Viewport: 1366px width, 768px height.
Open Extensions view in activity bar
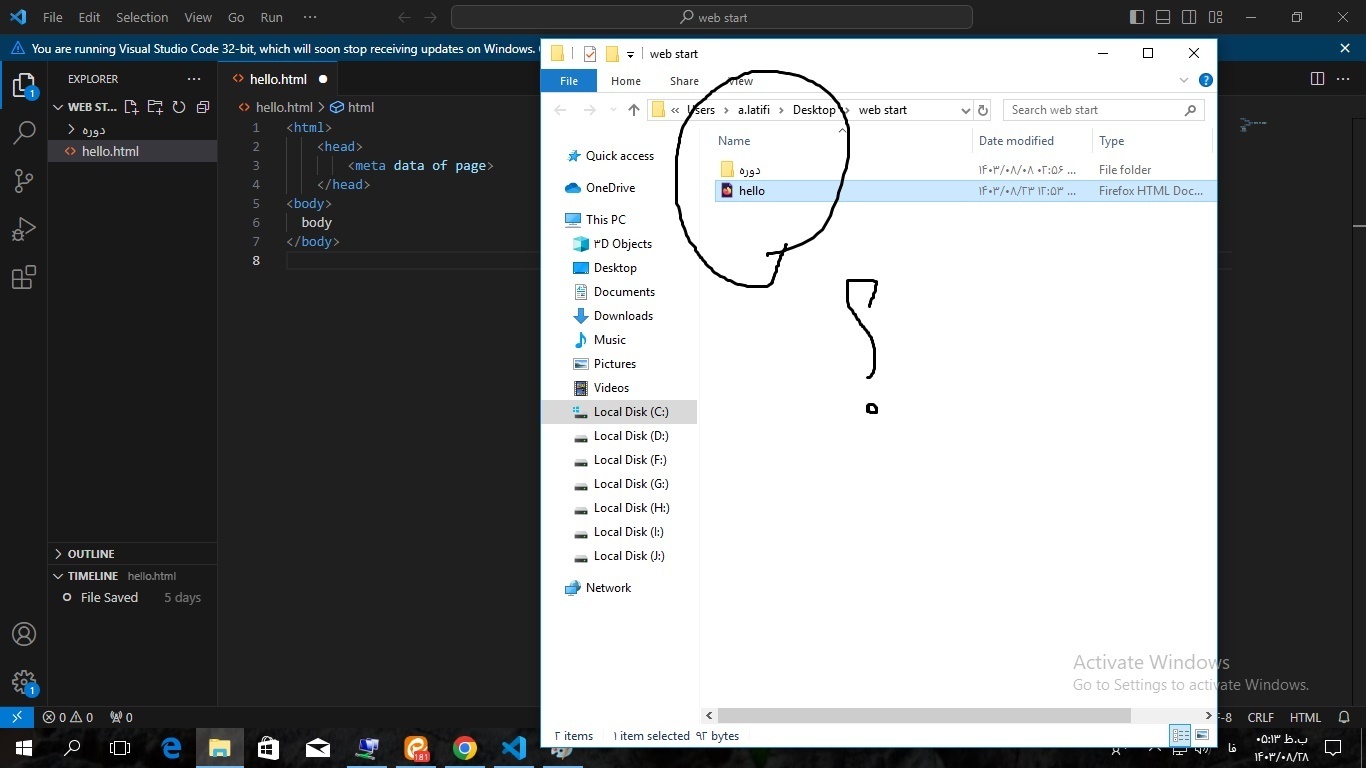pyautogui.click(x=24, y=277)
